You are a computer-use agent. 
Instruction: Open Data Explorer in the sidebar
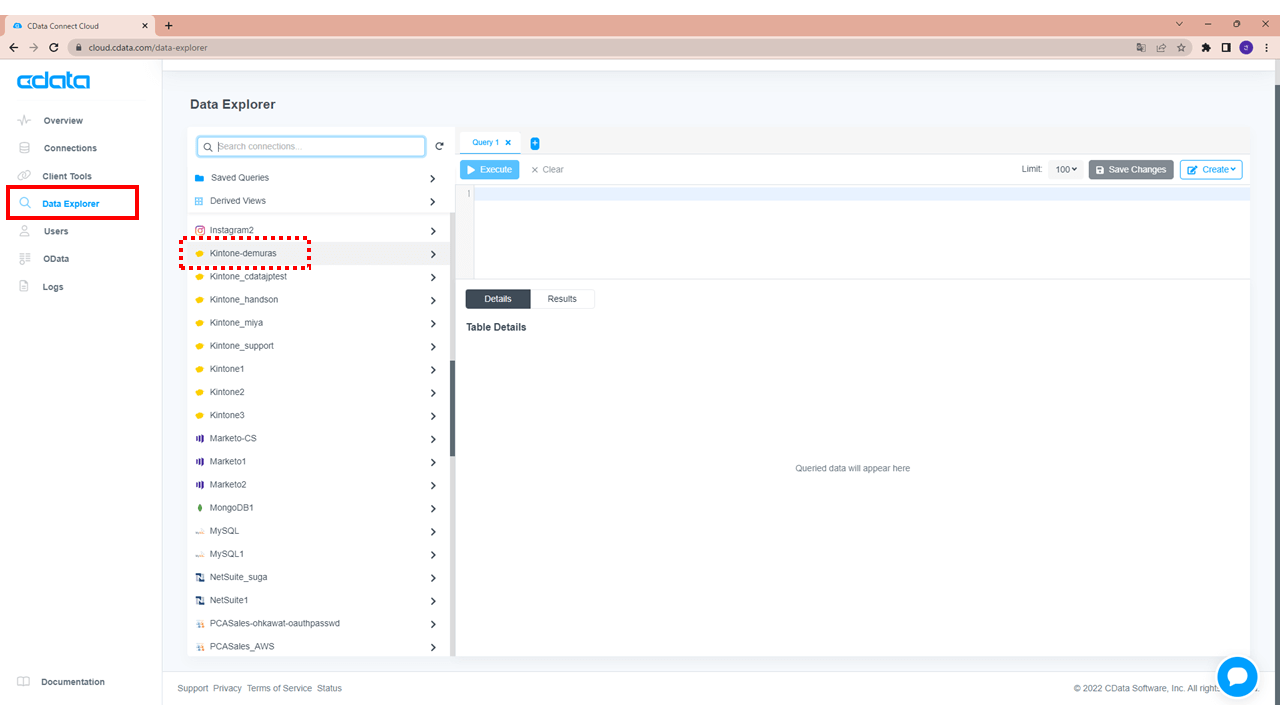pyautogui.click(x=71, y=204)
